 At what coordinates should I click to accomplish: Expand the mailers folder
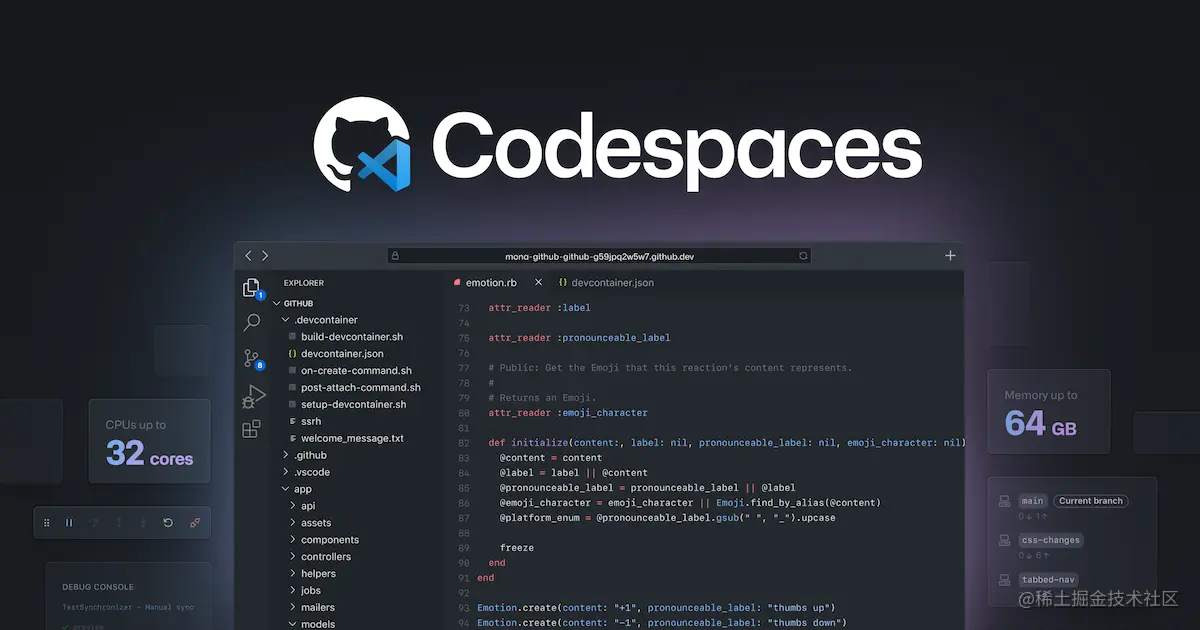tap(292, 608)
